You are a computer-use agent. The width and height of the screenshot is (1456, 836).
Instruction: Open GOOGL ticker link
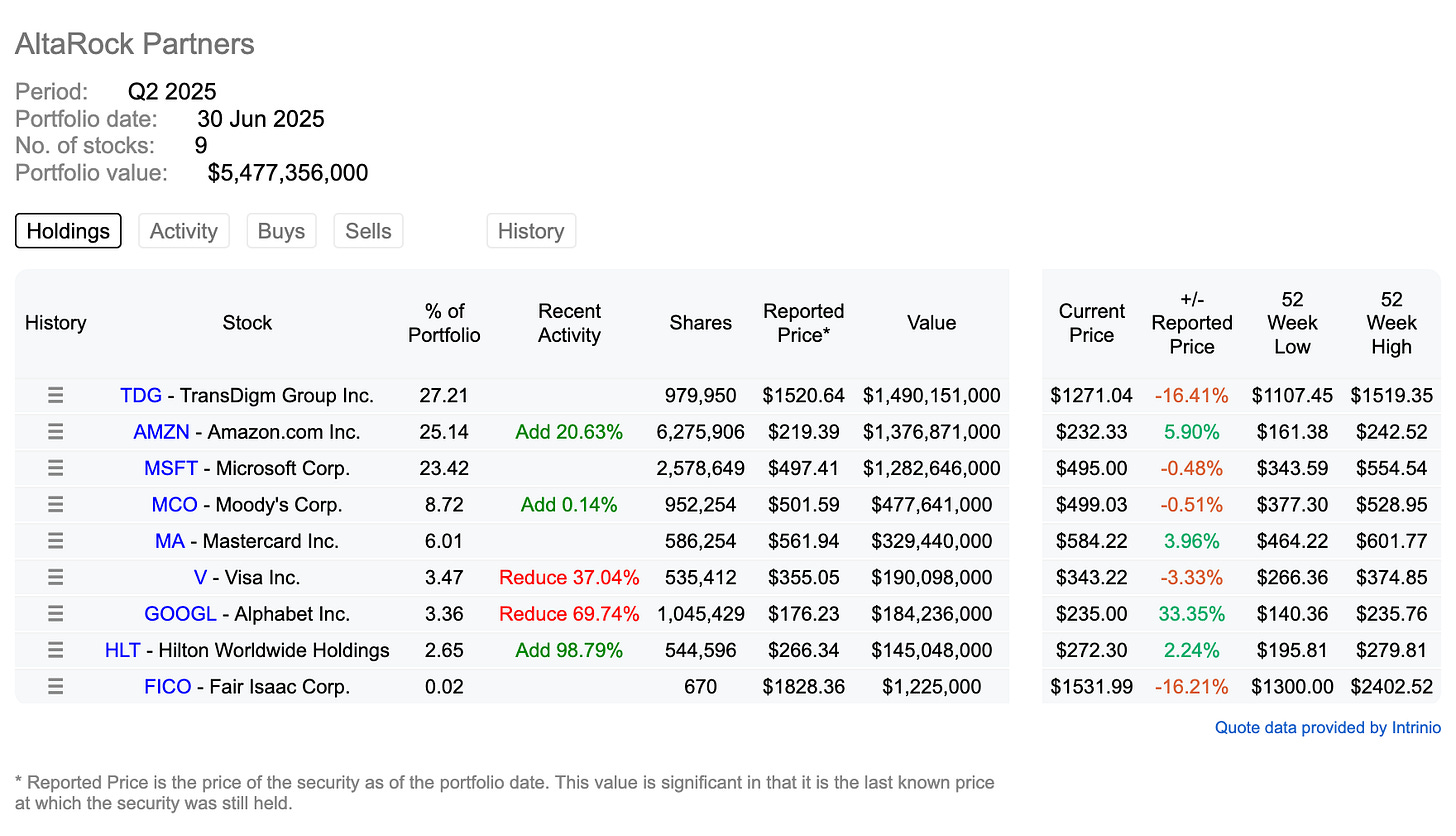(x=180, y=614)
